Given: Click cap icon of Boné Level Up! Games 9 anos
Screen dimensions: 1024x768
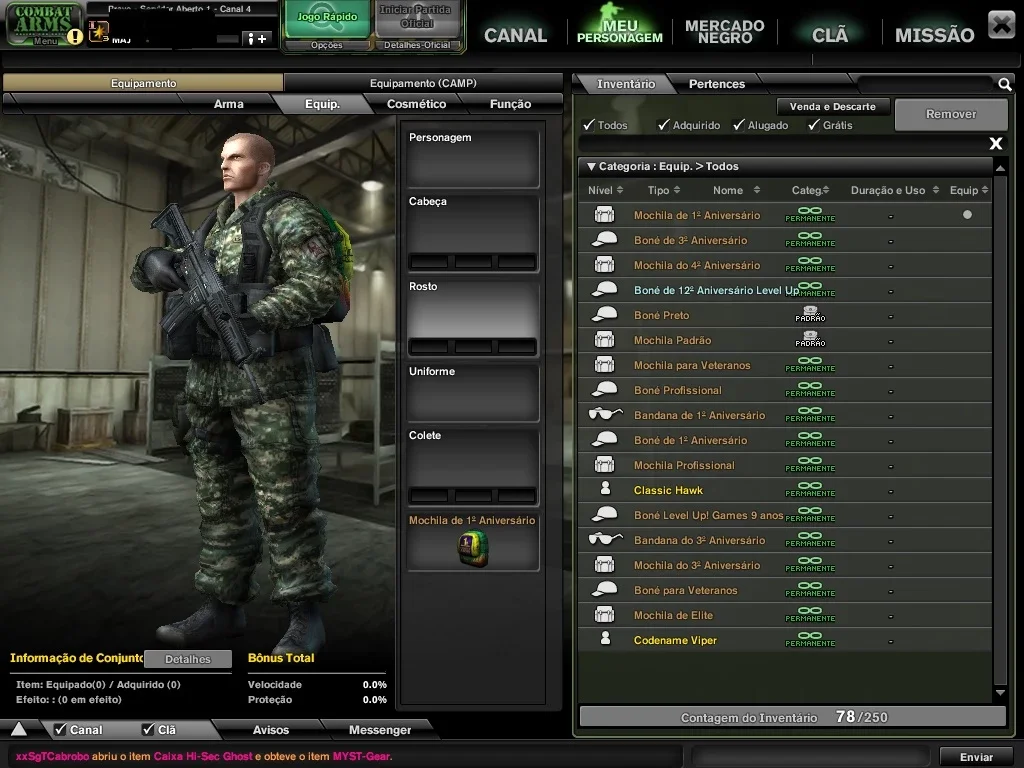Looking at the screenshot, I should pyautogui.click(x=604, y=515).
